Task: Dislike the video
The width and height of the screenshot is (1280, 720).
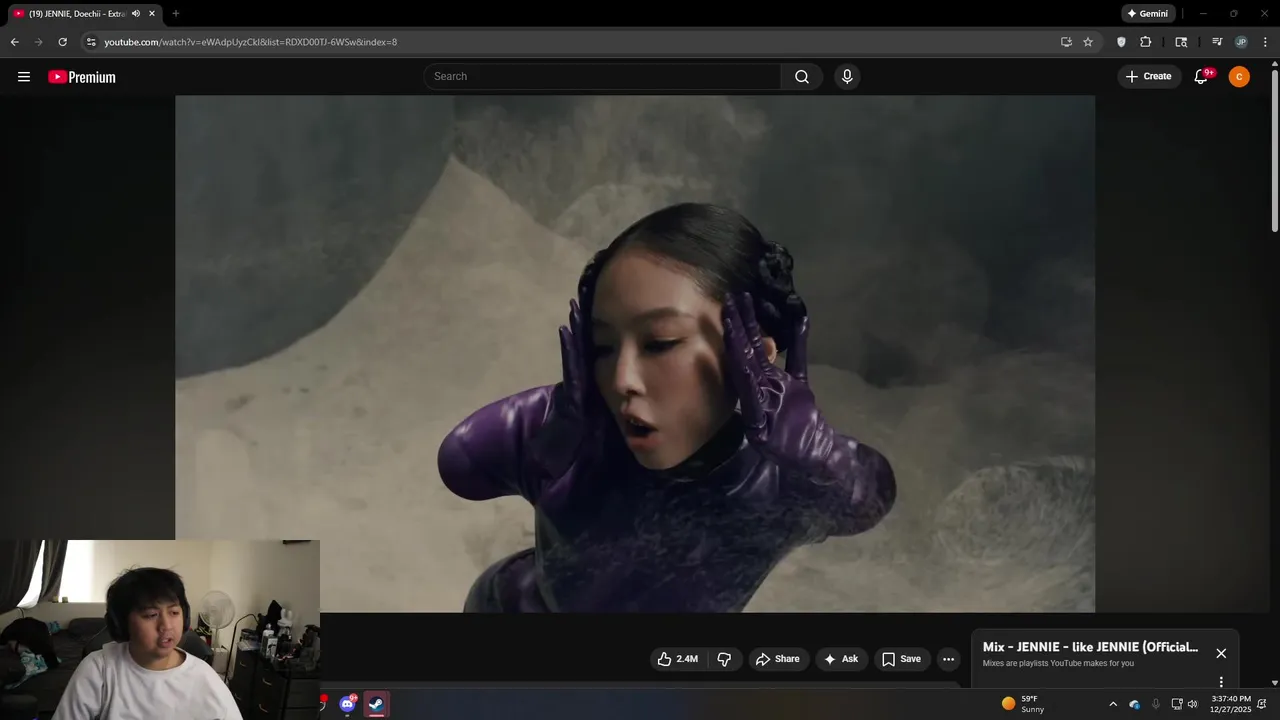Action: click(x=724, y=659)
